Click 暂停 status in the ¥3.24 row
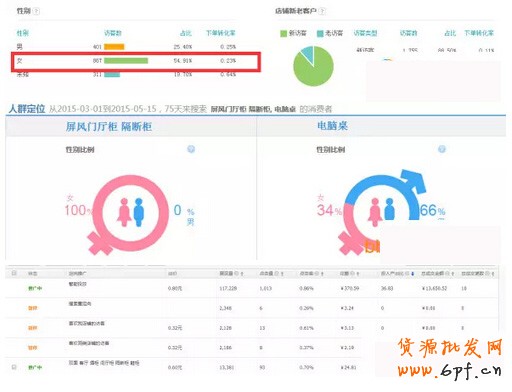Screen dimensions: 512x392 [x=33, y=308]
